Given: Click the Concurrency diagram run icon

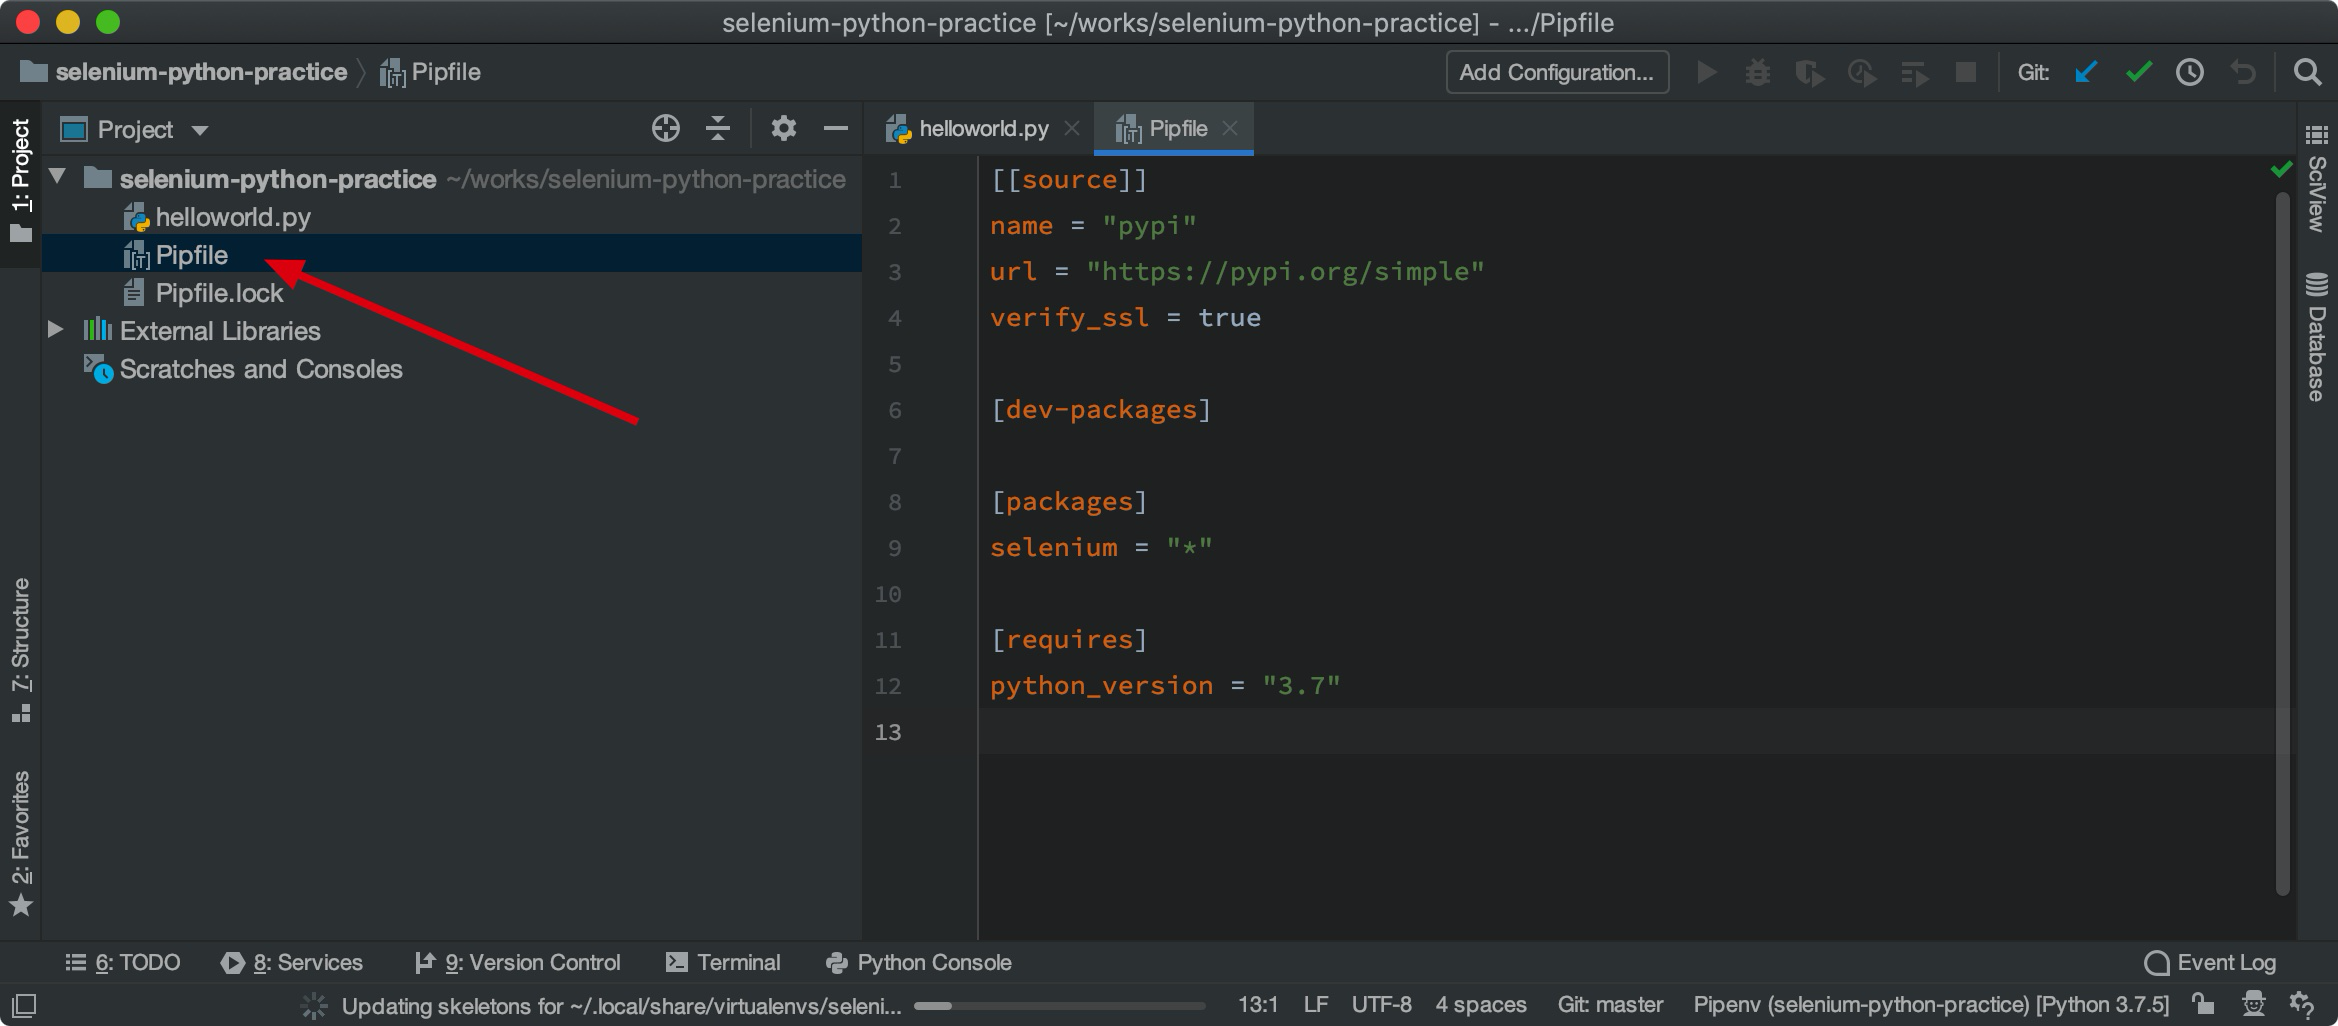Looking at the screenshot, I should (1914, 72).
